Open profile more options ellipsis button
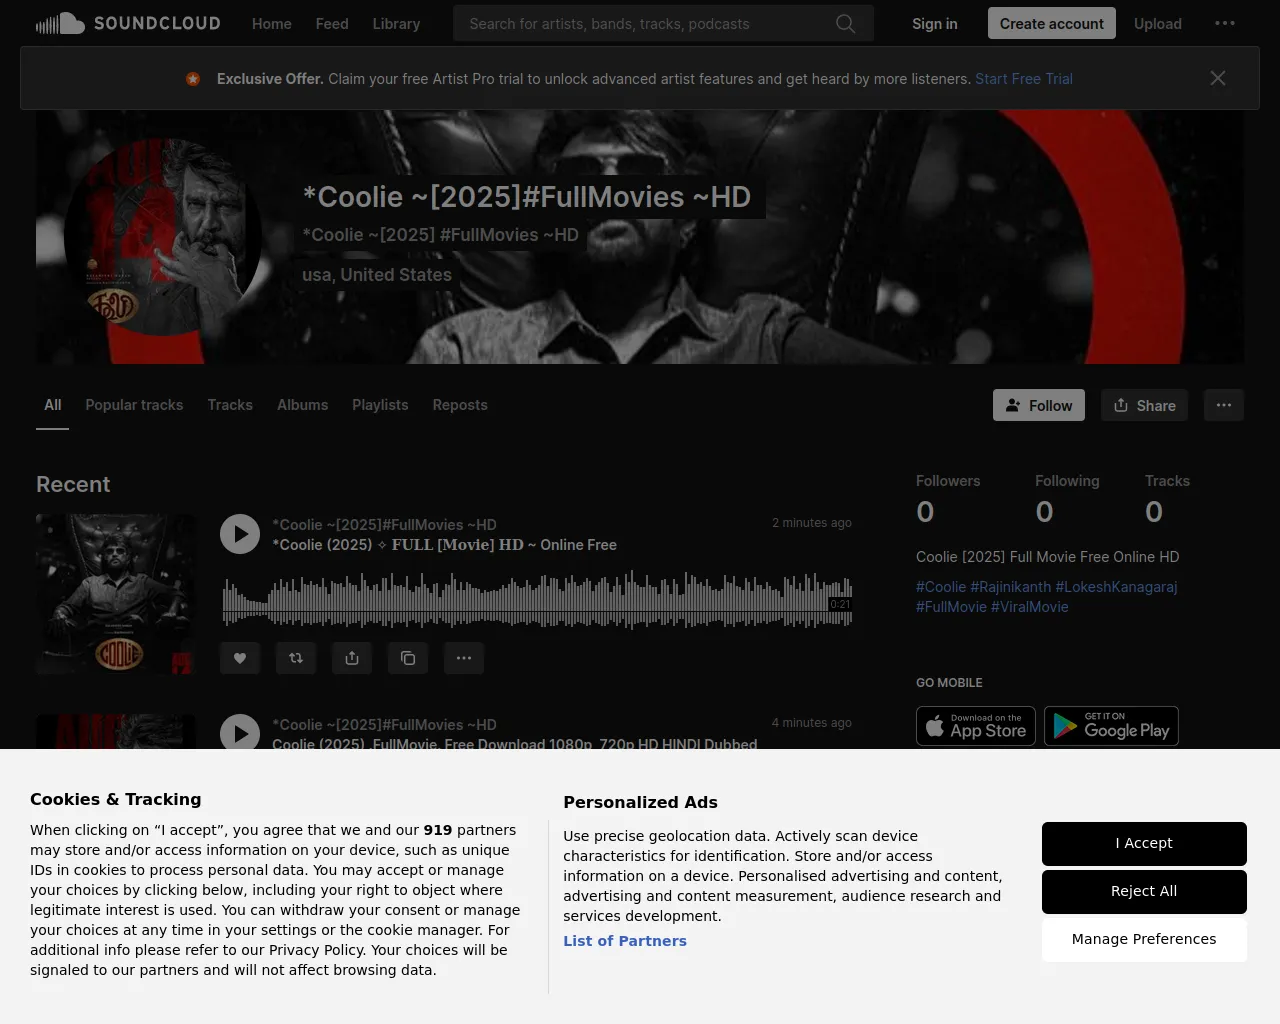 1224,405
